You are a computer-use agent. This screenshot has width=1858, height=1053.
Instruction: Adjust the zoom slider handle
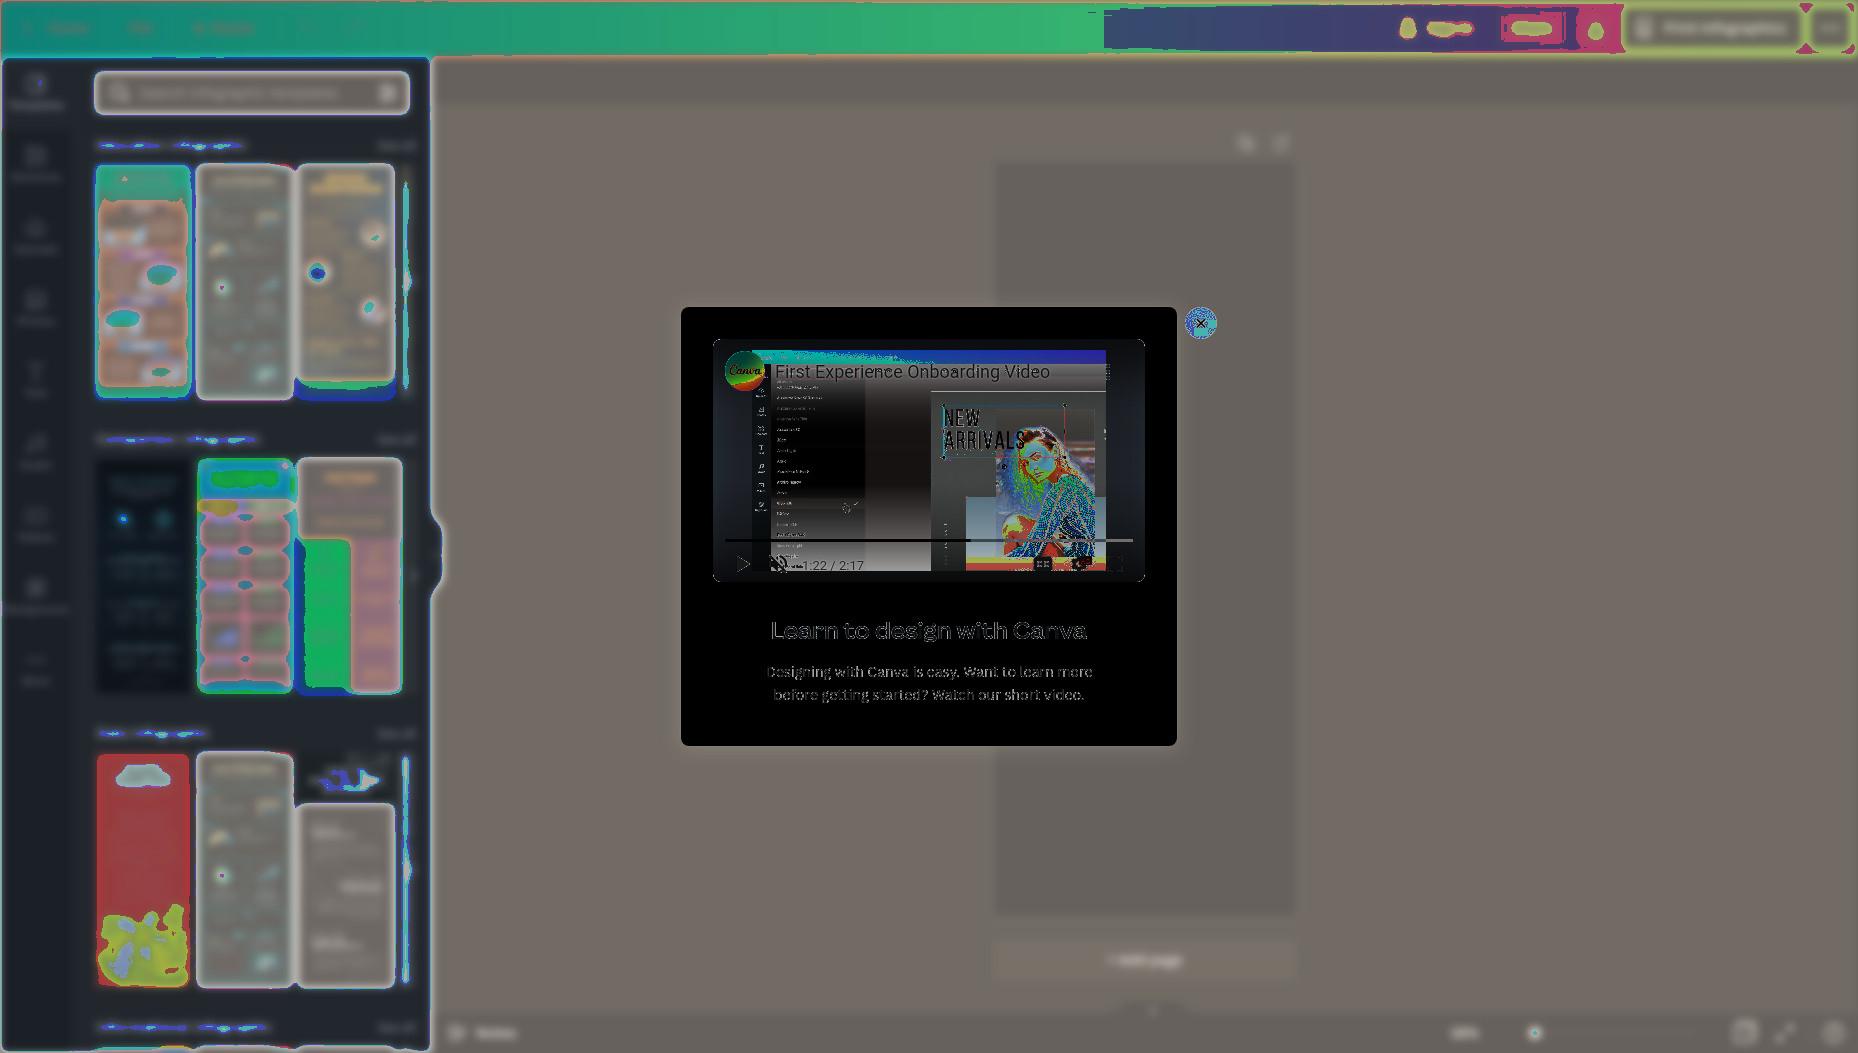point(1535,1032)
